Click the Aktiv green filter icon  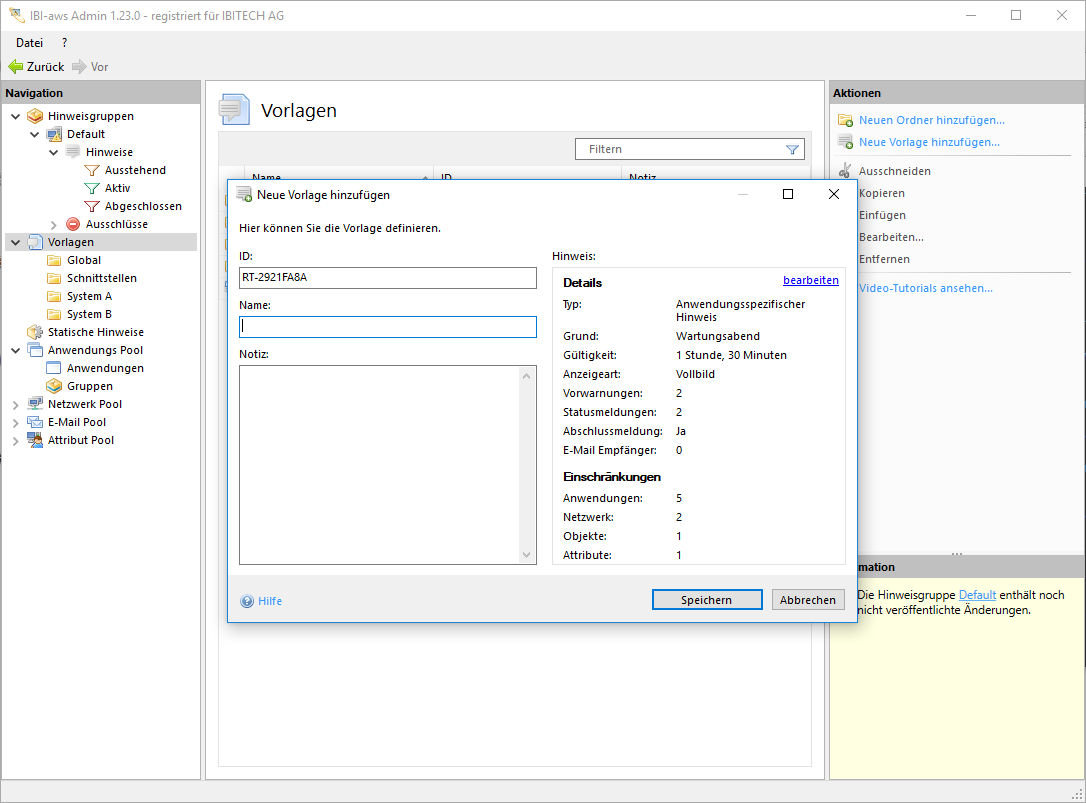pos(92,188)
